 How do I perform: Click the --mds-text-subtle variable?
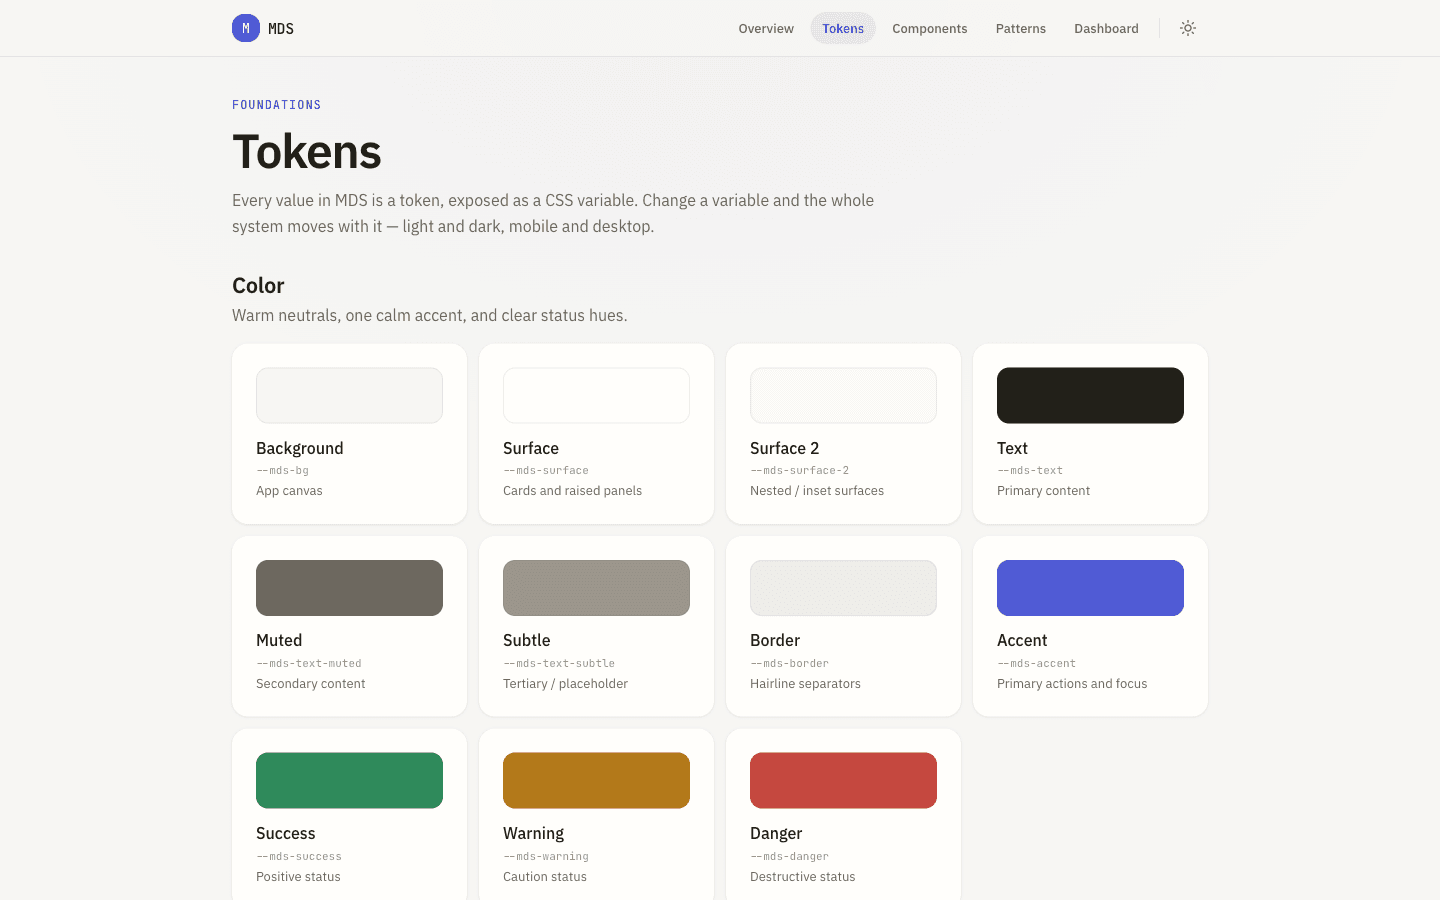559,663
